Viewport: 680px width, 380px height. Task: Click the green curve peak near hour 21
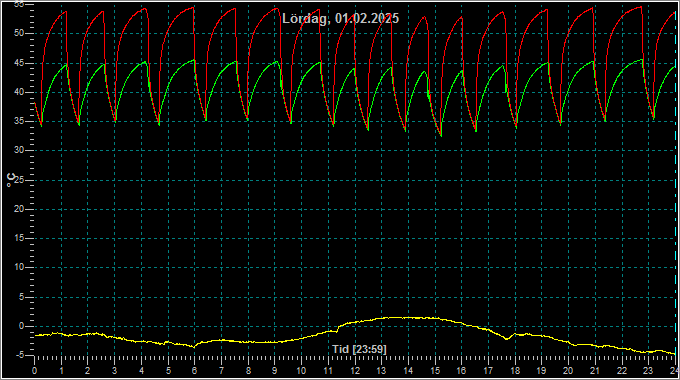(592, 61)
